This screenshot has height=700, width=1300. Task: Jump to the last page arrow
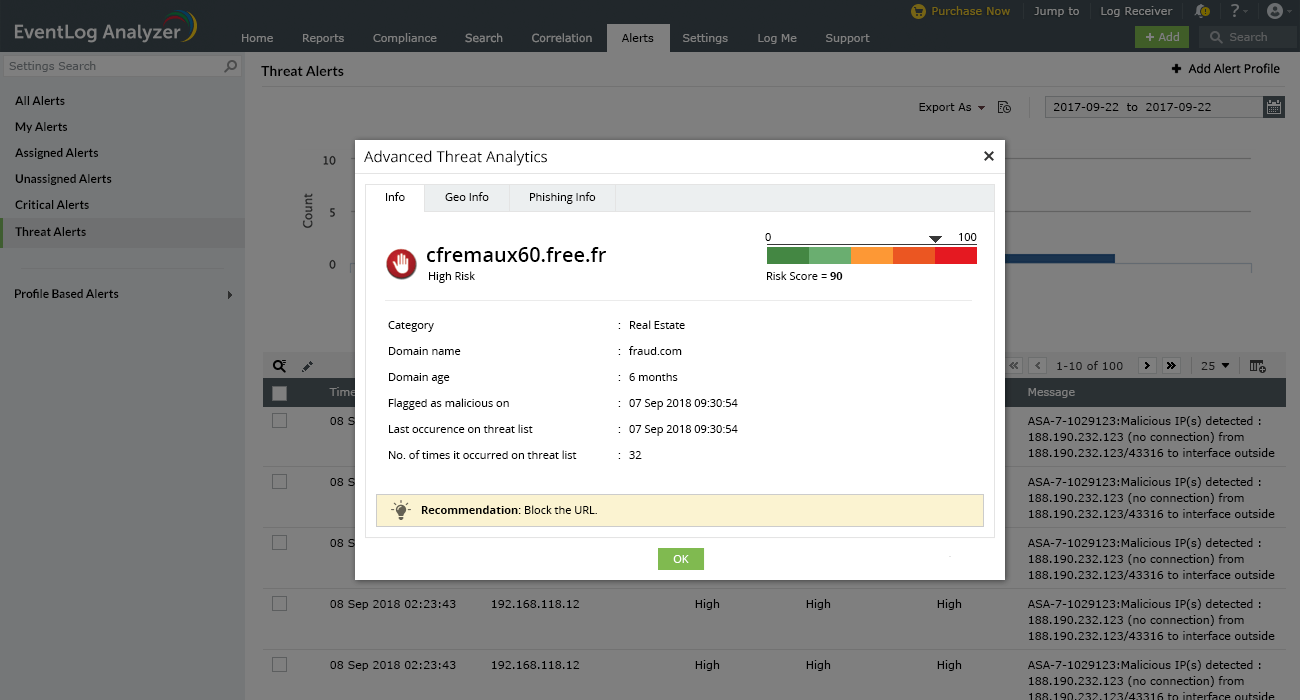click(x=1171, y=366)
